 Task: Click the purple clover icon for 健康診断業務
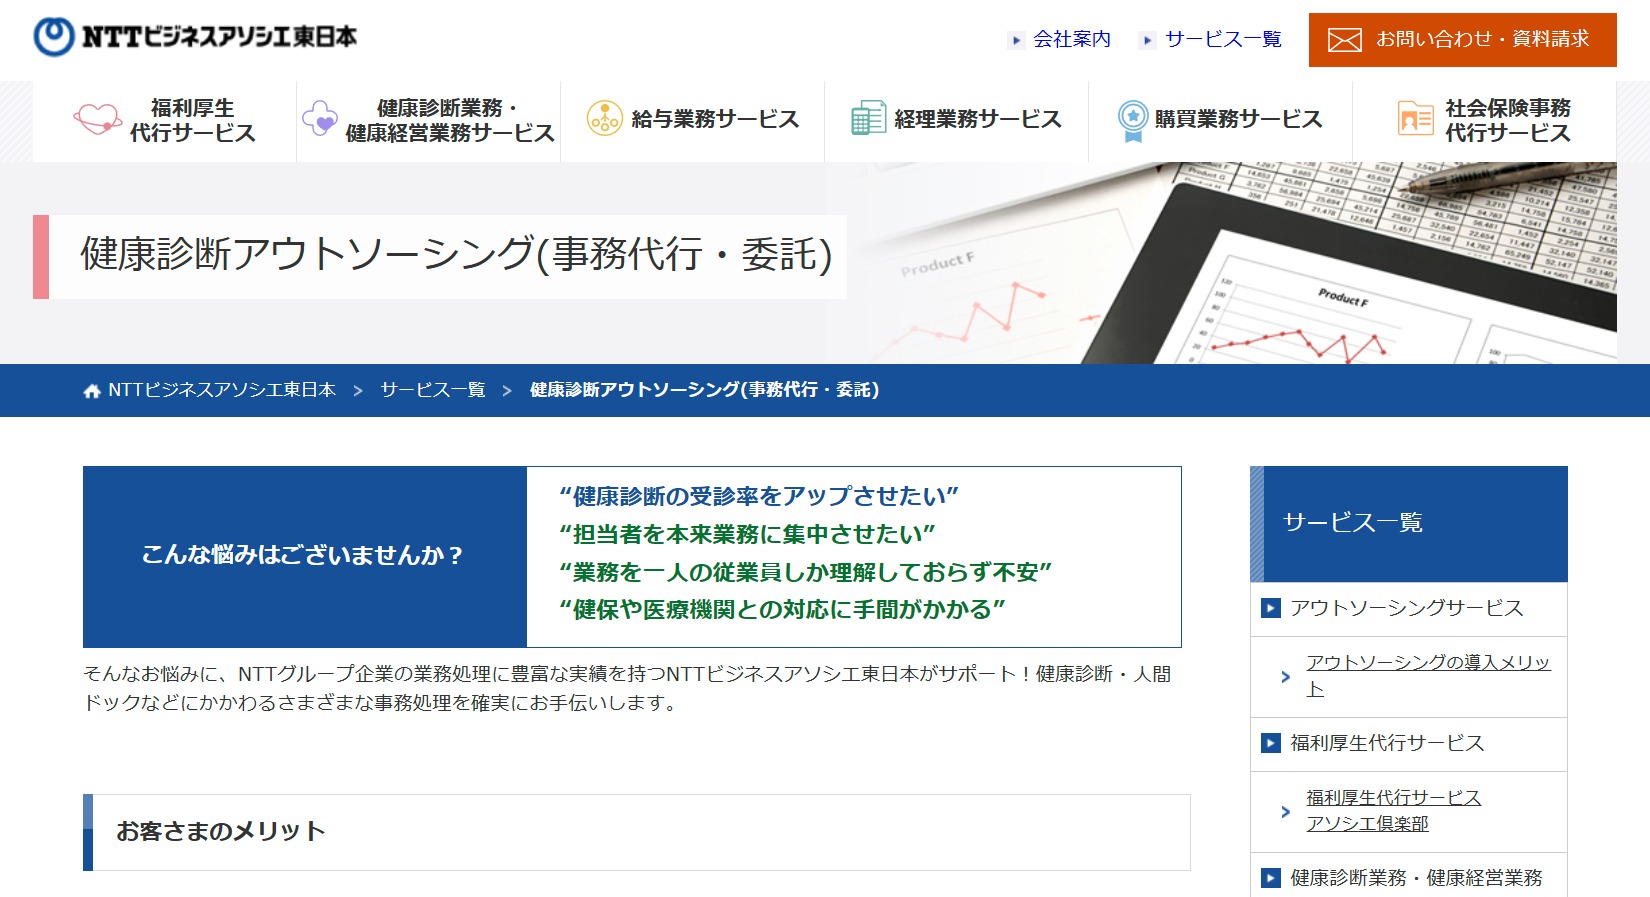[319, 119]
